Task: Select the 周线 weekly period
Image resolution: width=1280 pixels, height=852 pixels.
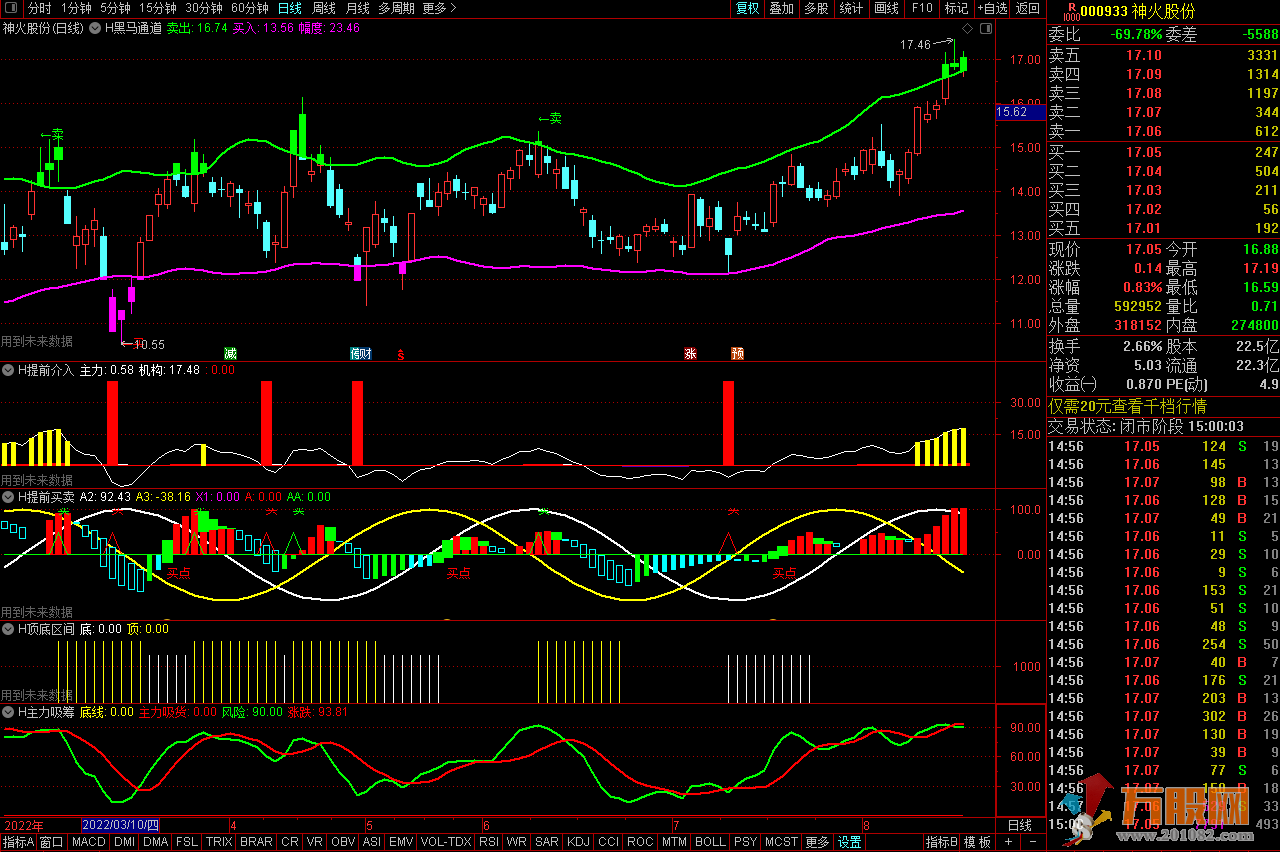Action: pos(324,8)
